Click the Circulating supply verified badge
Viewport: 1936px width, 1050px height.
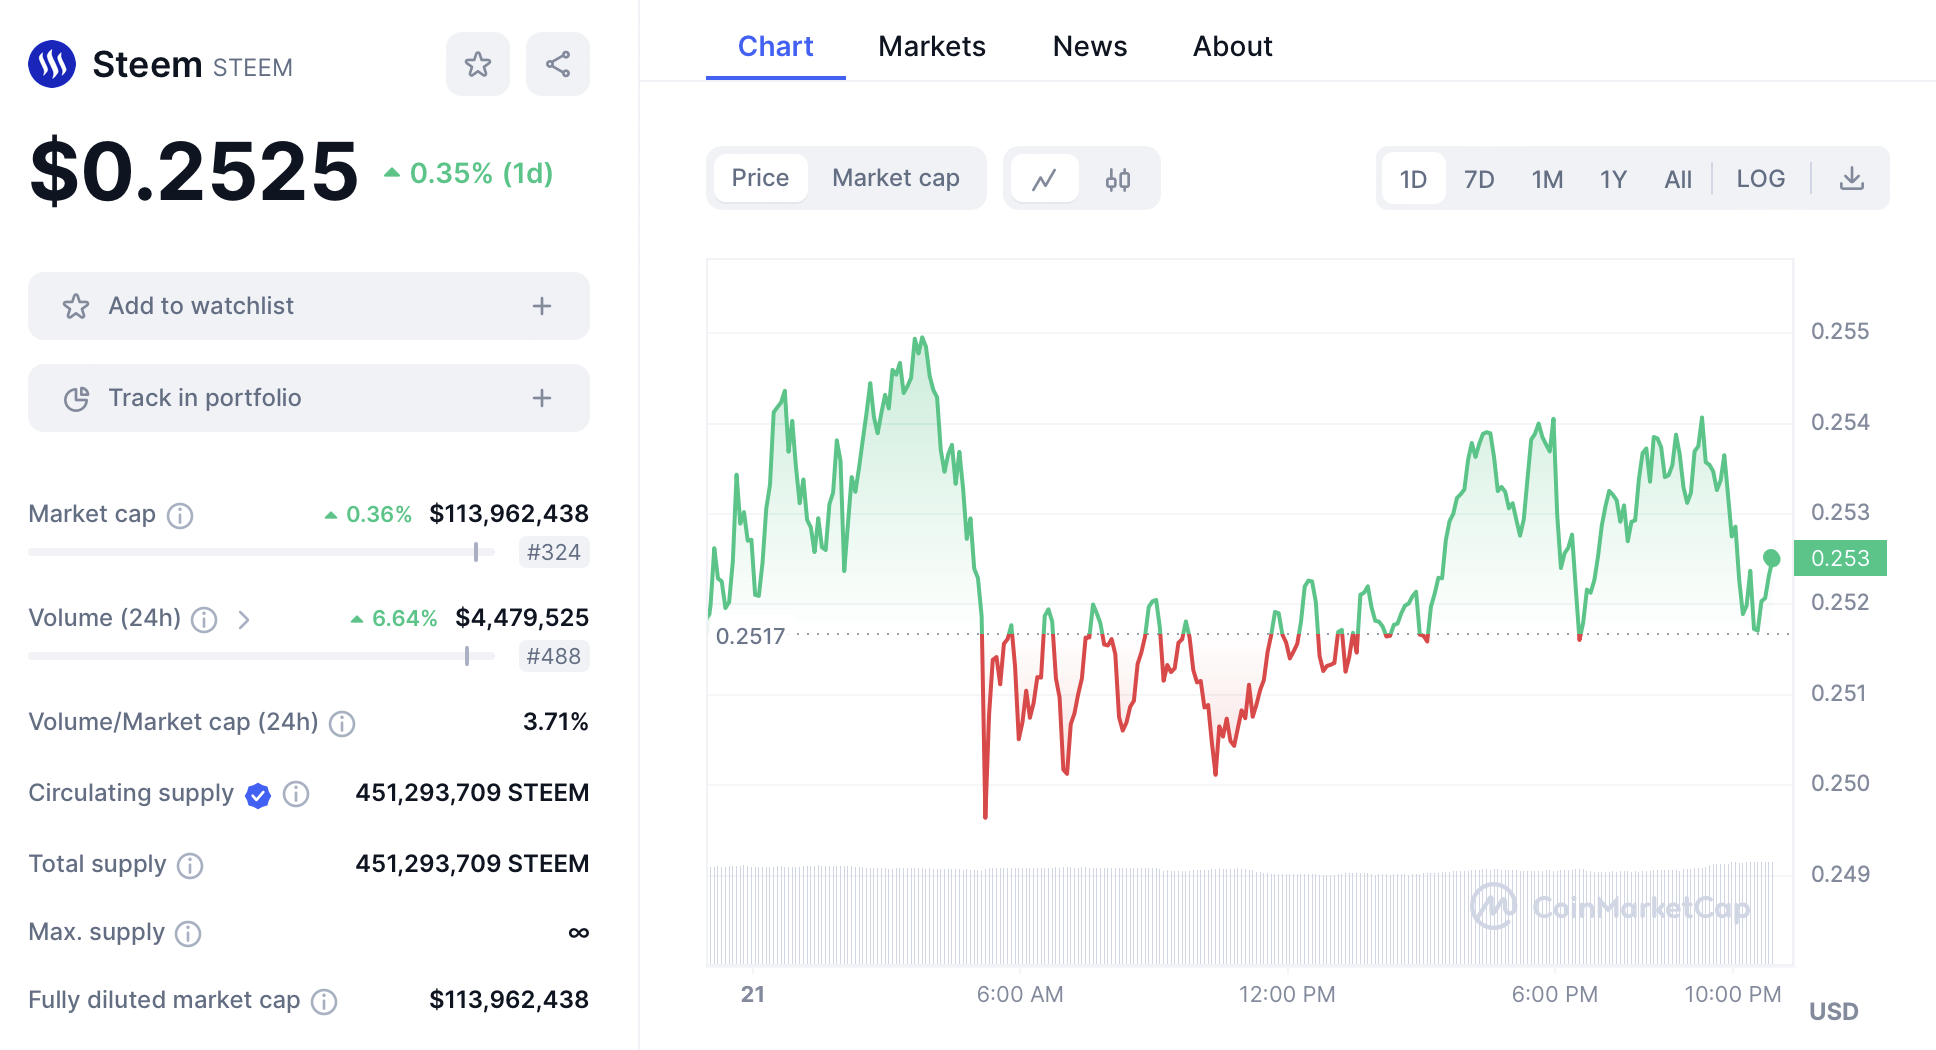pyautogui.click(x=258, y=795)
